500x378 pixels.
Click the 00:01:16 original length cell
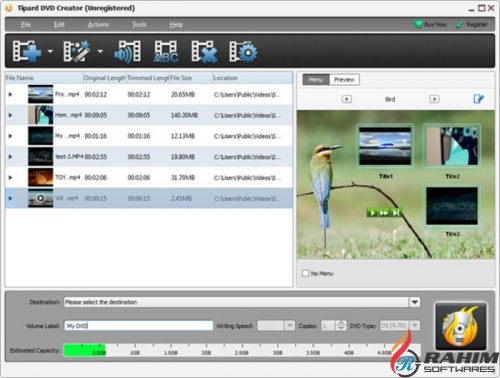click(96, 136)
